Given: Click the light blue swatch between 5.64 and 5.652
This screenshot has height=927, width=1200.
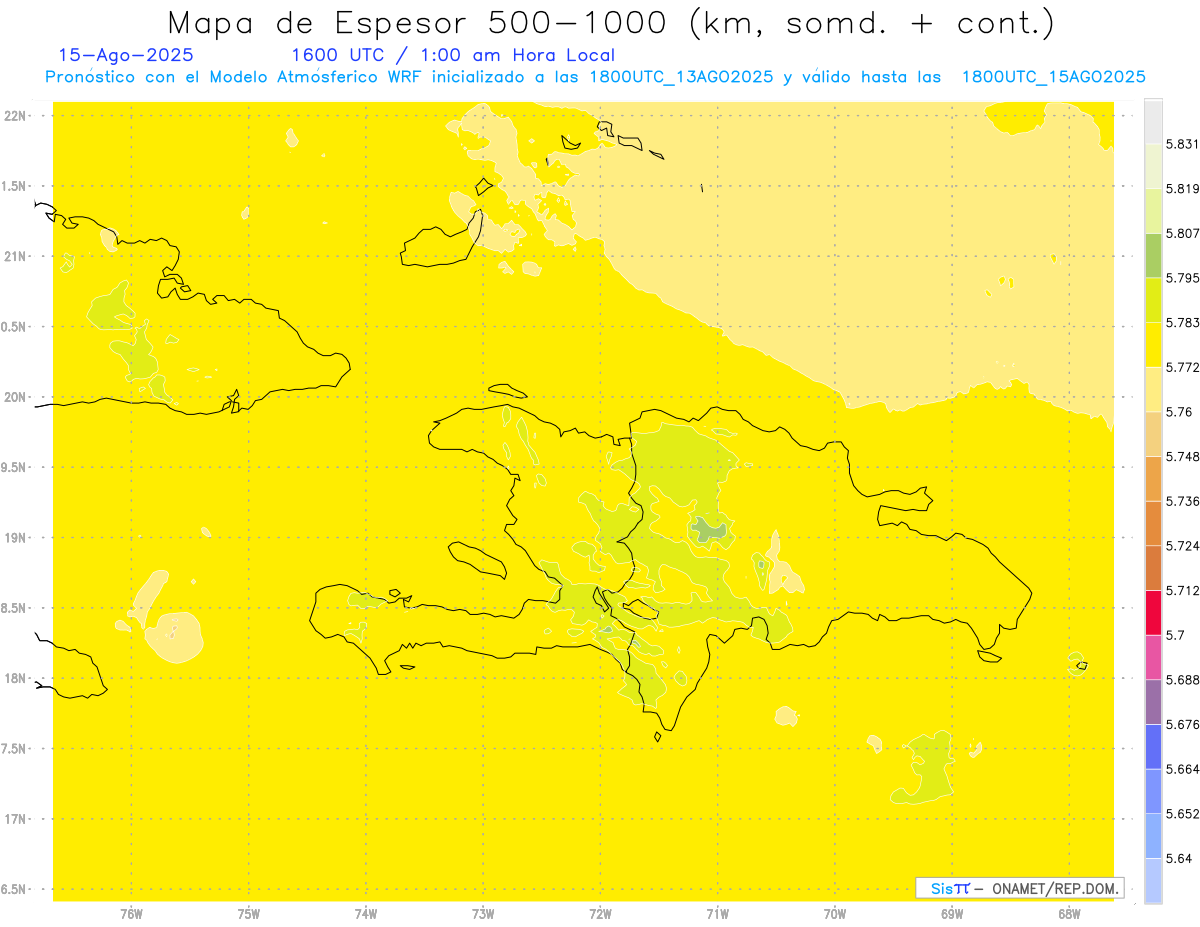Looking at the screenshot, I should click(1153, 836).
